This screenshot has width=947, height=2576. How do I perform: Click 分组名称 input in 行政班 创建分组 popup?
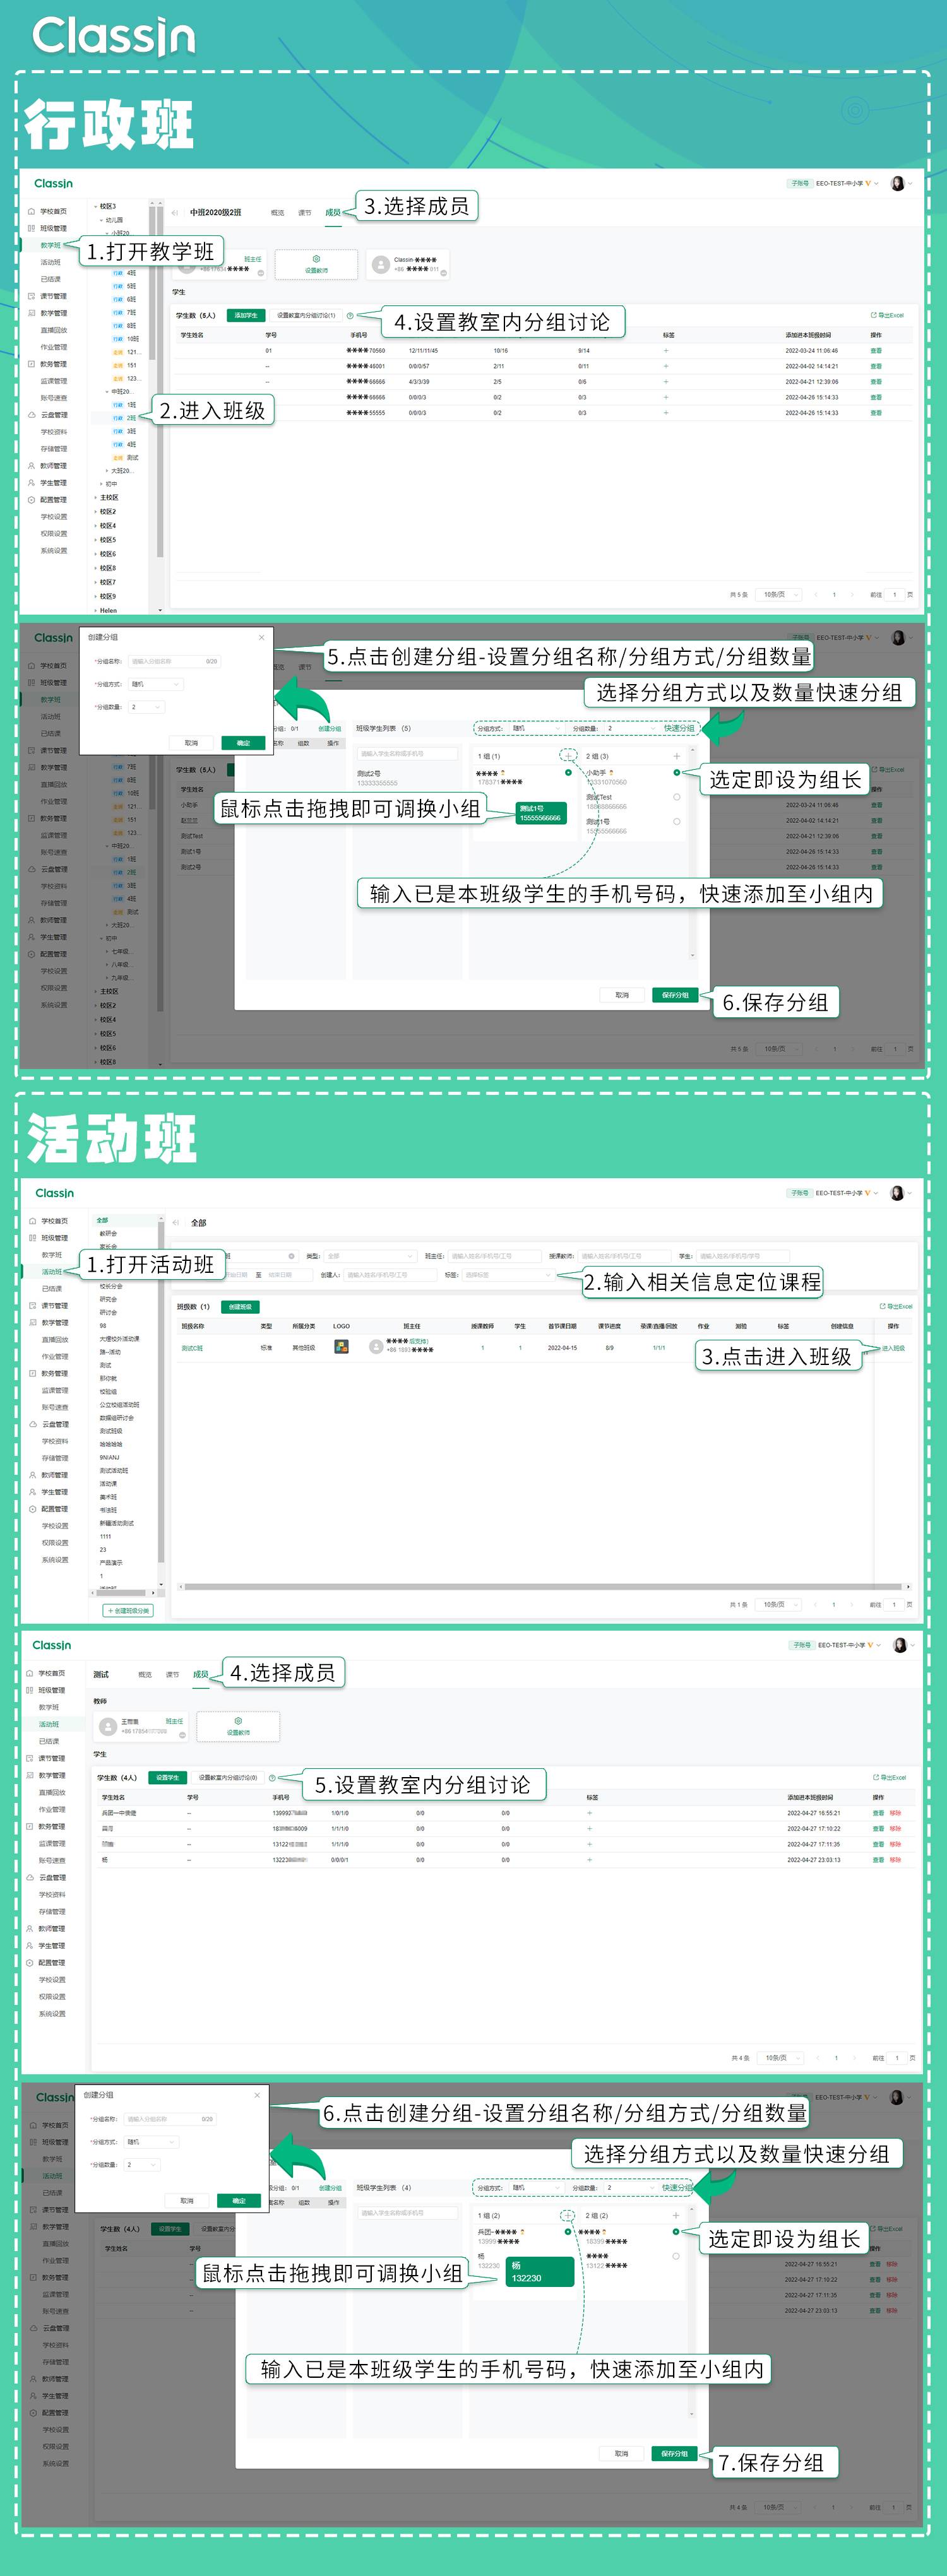point(175,662)
